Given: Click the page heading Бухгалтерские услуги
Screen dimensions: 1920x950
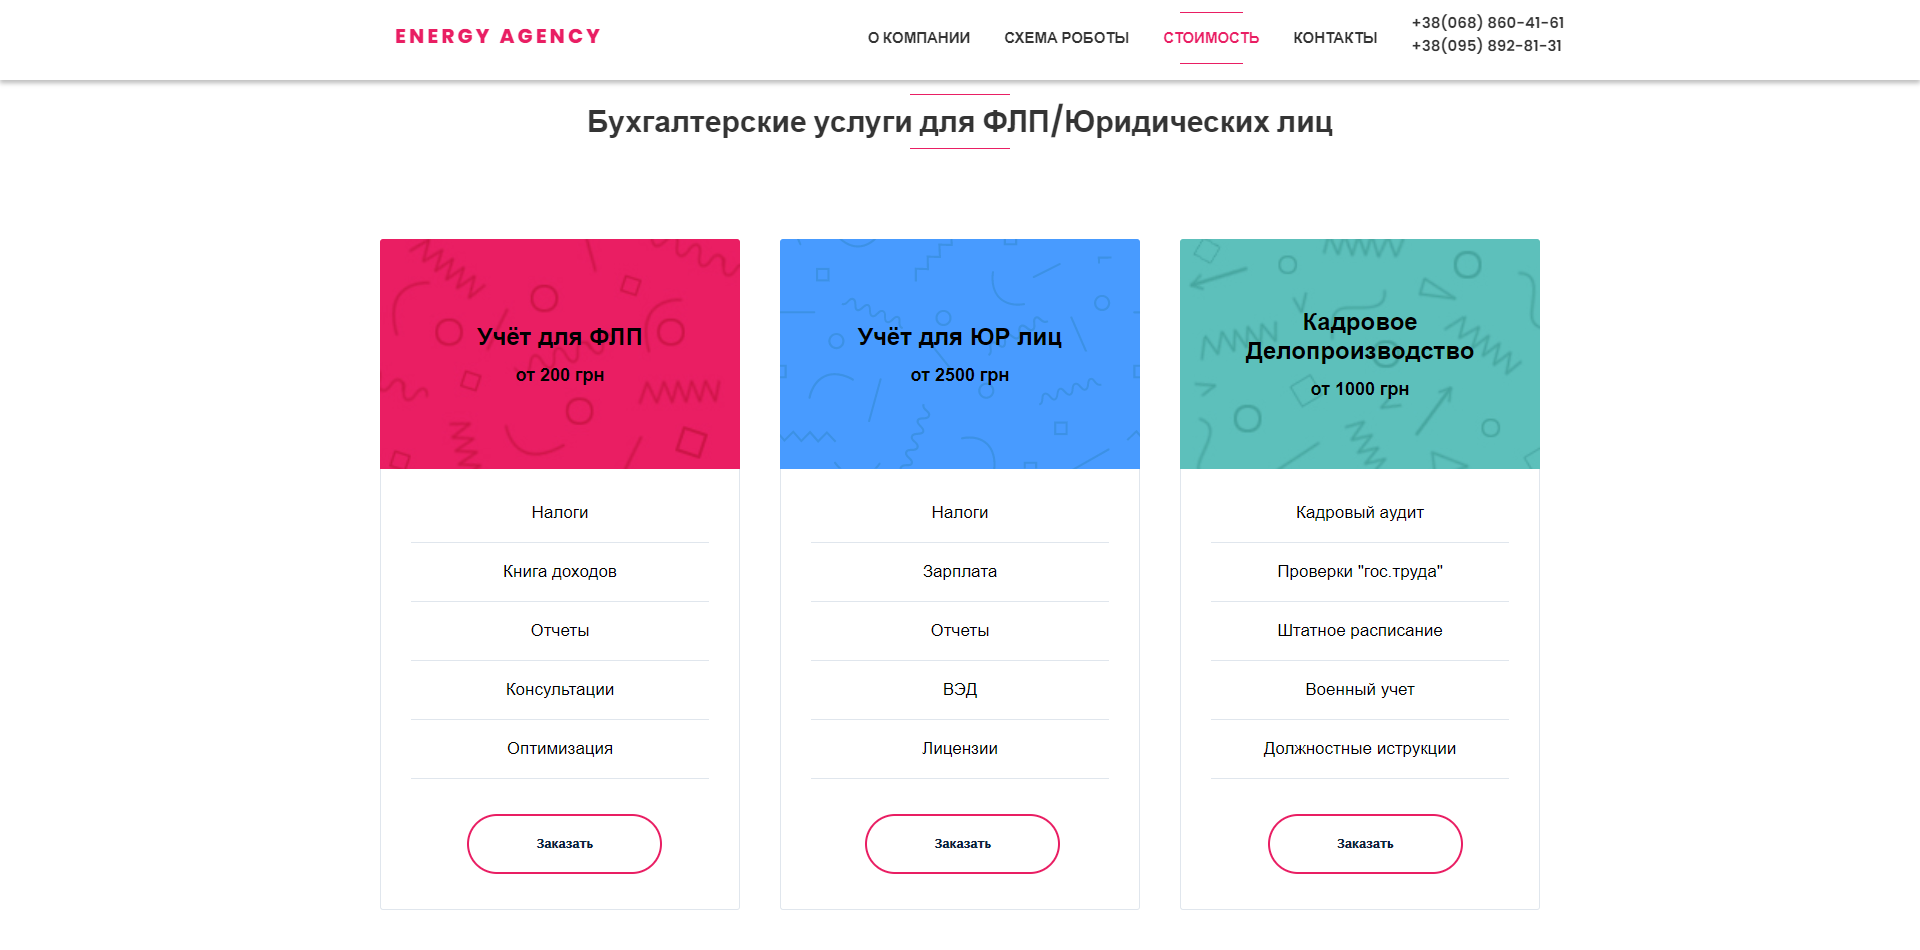Looking at the screenshot, I should pyautogui.click(x=960, y=122).
